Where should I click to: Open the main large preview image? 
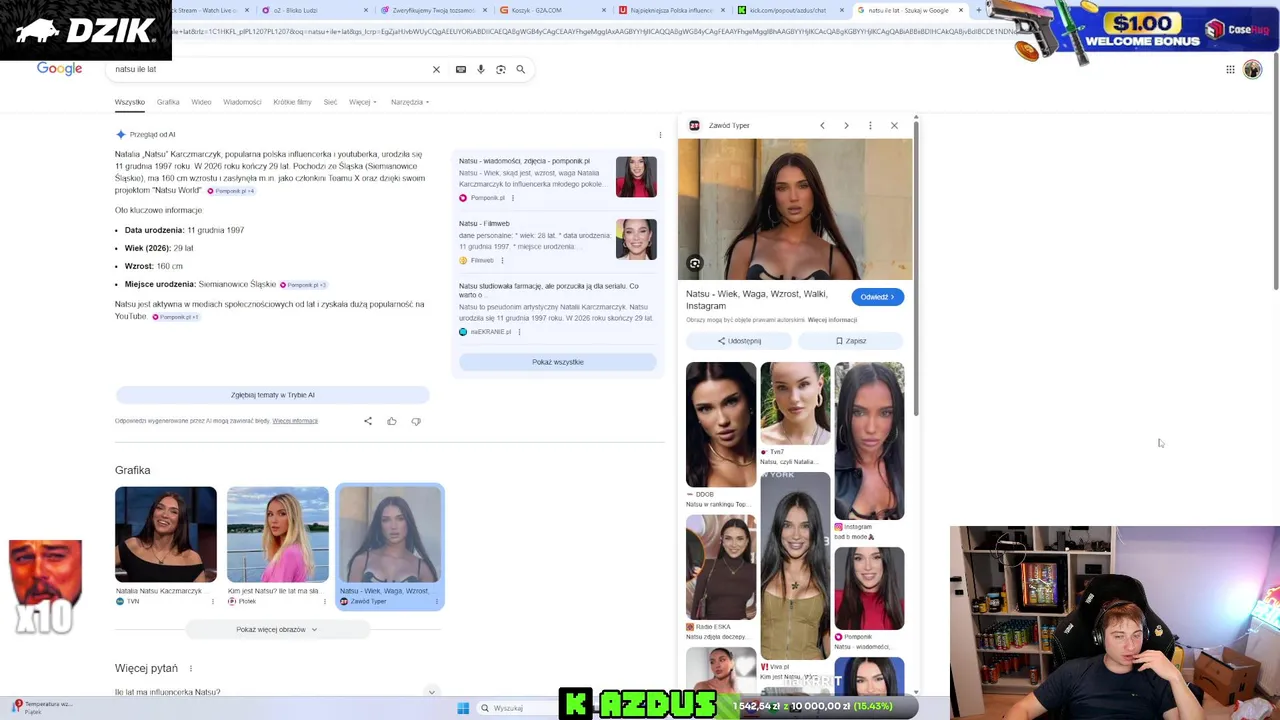pos(795,209)
